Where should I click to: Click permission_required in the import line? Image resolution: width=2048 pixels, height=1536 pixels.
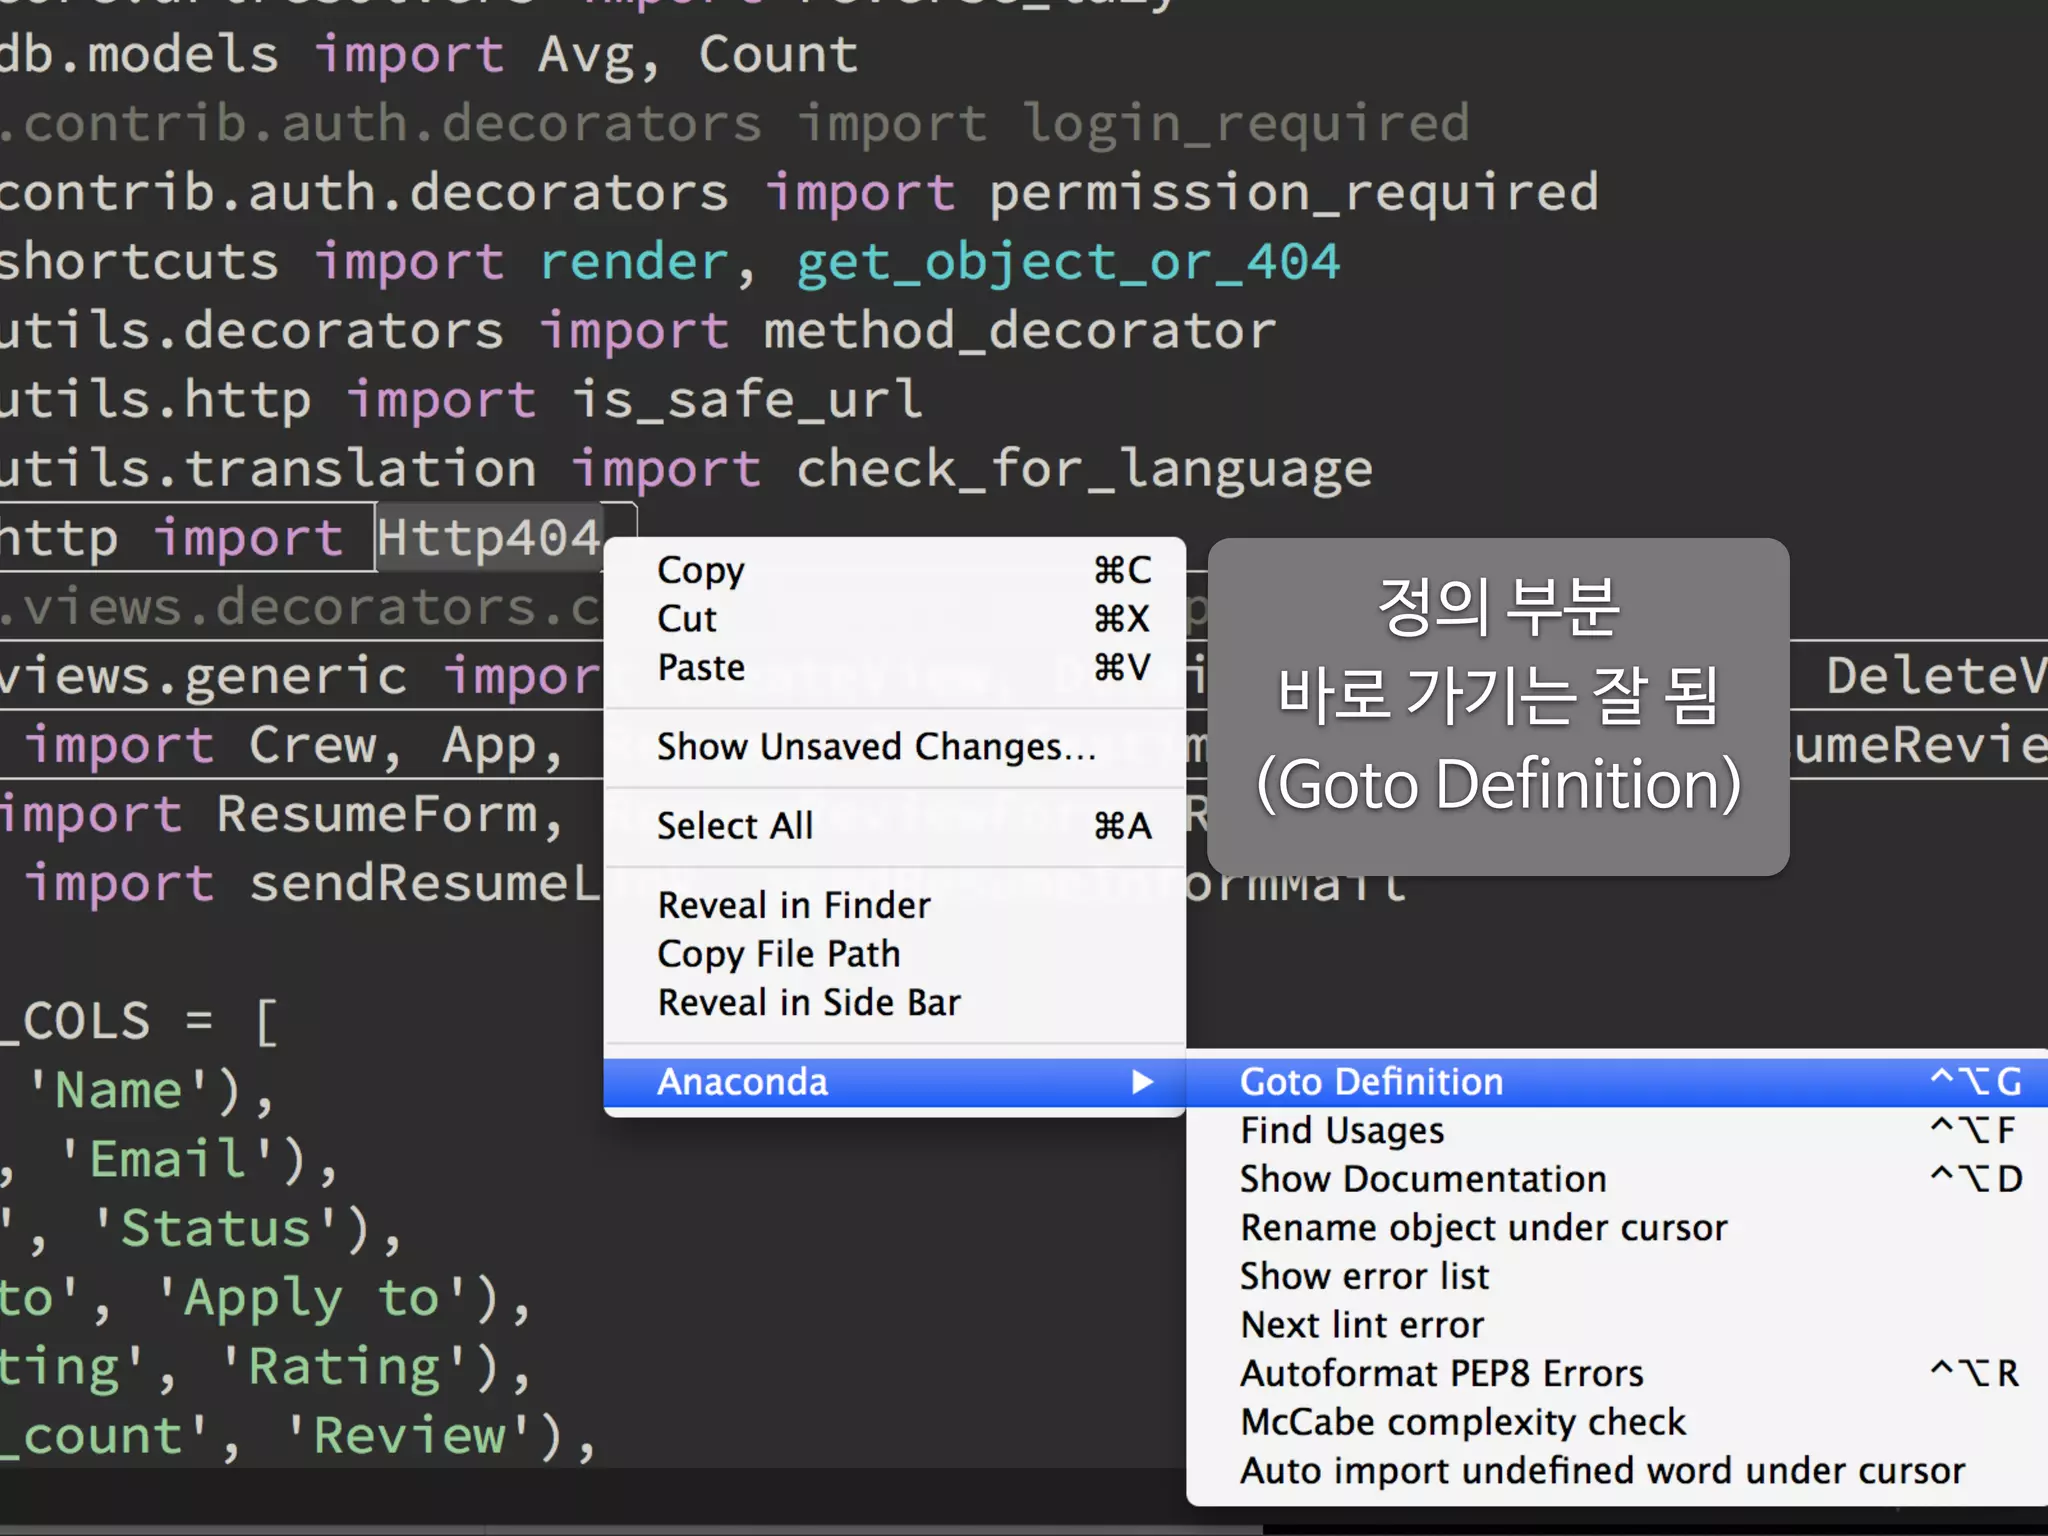pos(1294,194)
